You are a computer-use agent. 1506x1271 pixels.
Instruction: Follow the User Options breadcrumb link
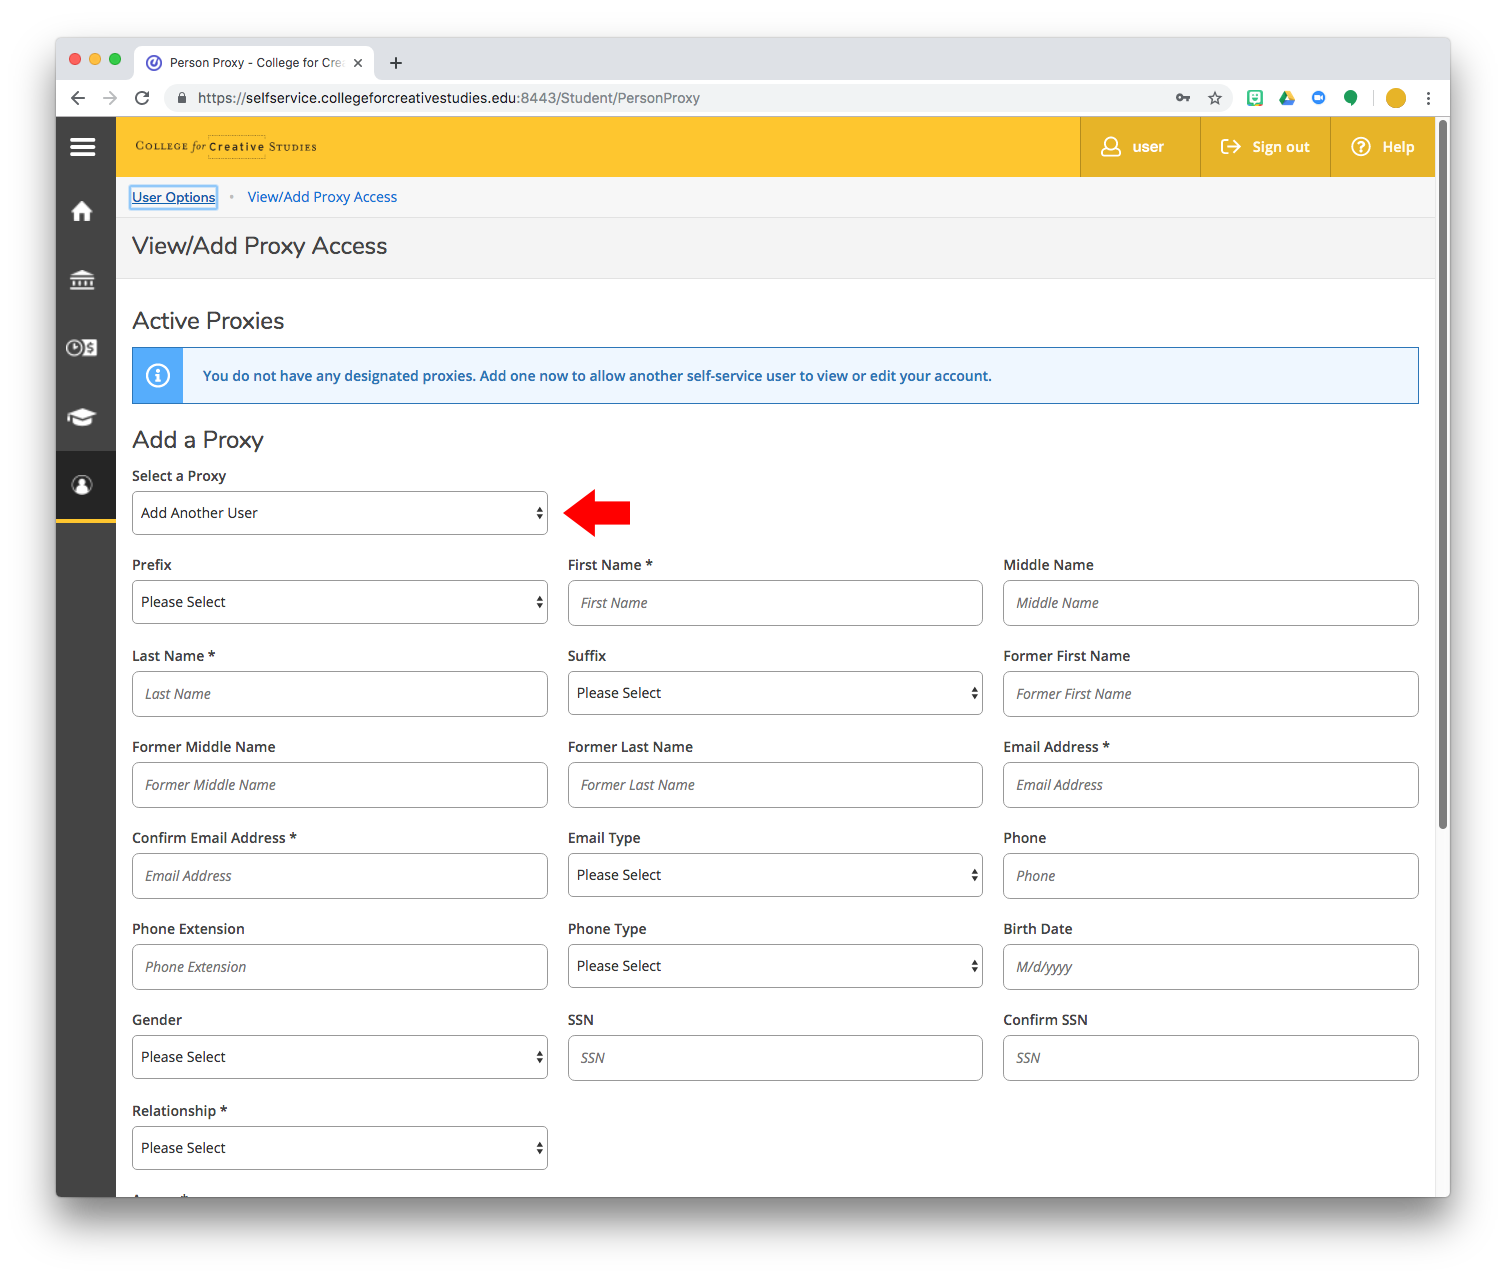click(173, 196)
